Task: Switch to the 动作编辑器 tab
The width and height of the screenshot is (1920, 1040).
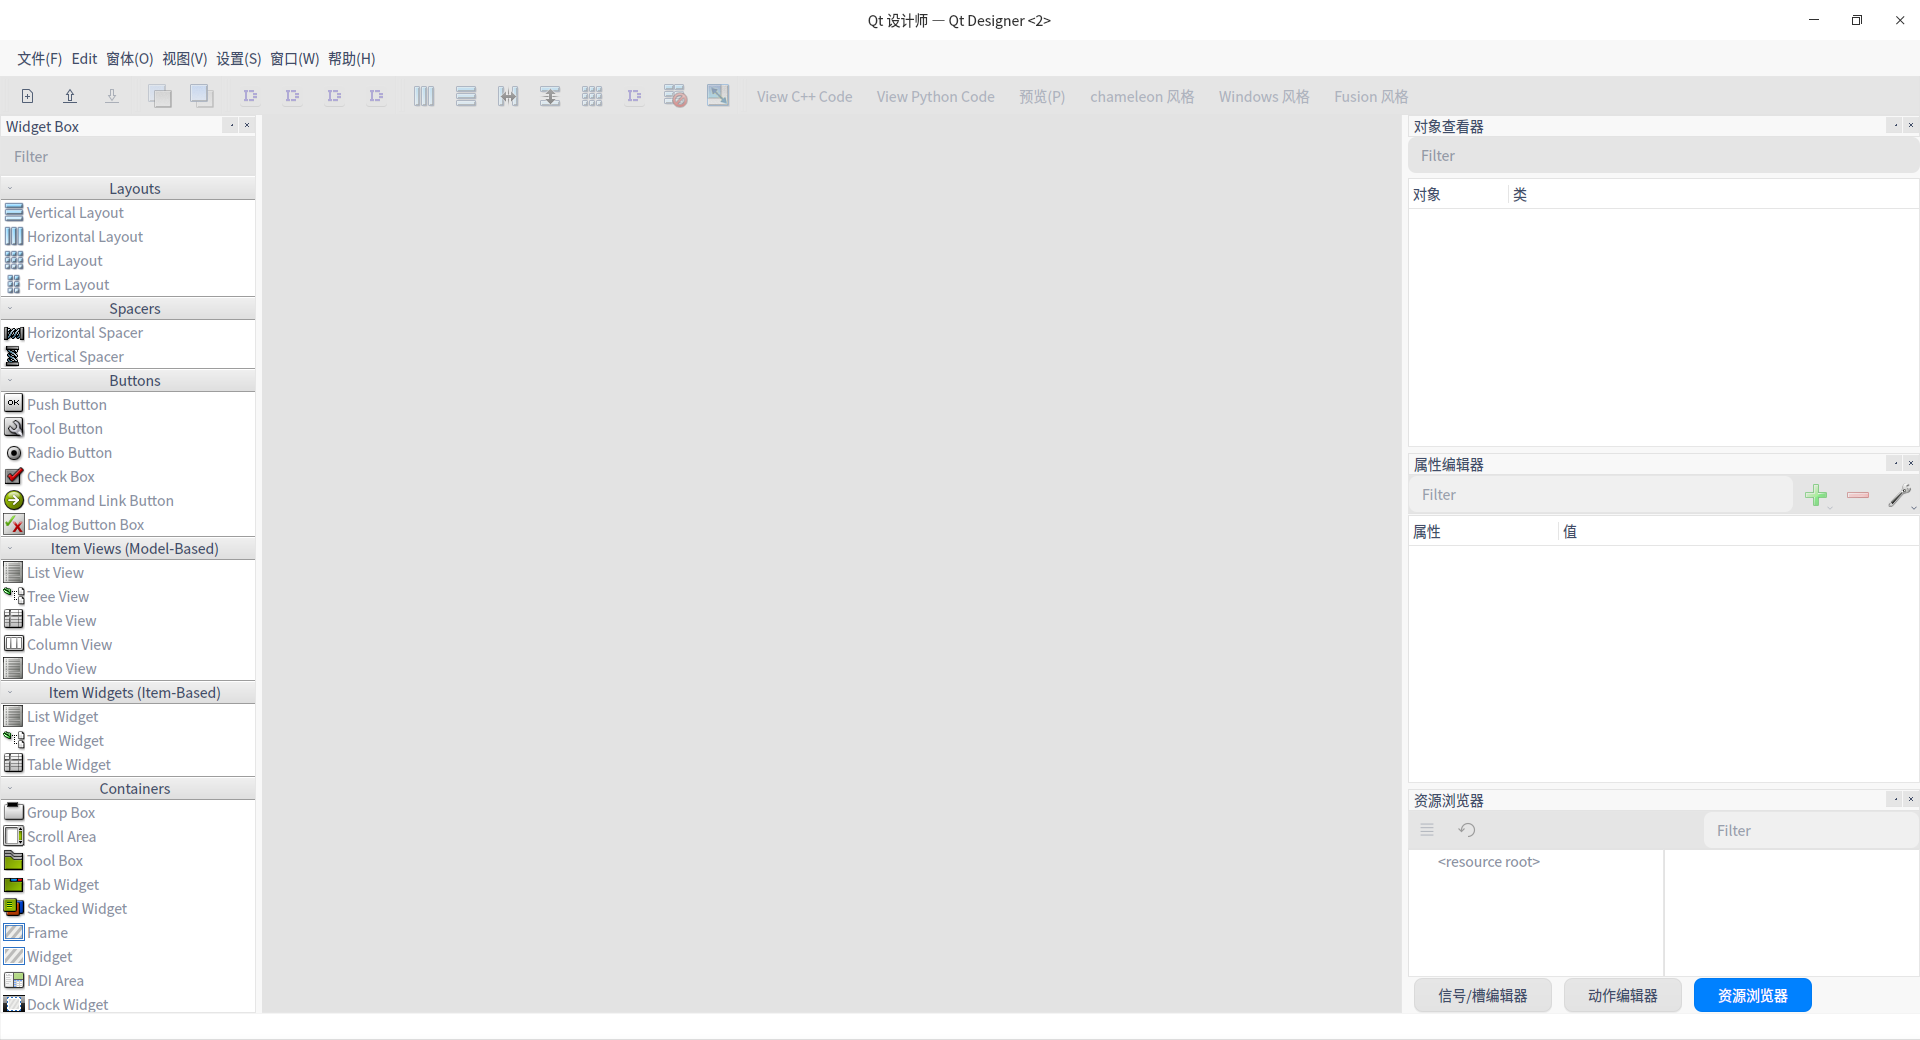Action: pyautogui.click(x=1621, y=995)
